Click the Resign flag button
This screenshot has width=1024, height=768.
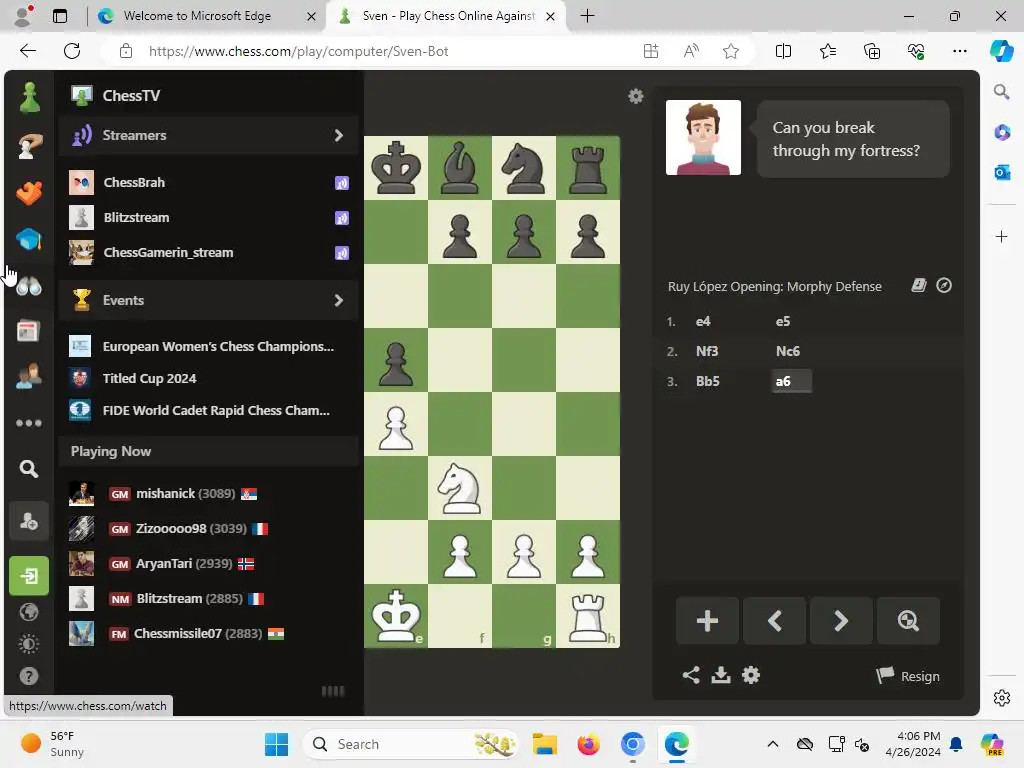coord(908,676)
